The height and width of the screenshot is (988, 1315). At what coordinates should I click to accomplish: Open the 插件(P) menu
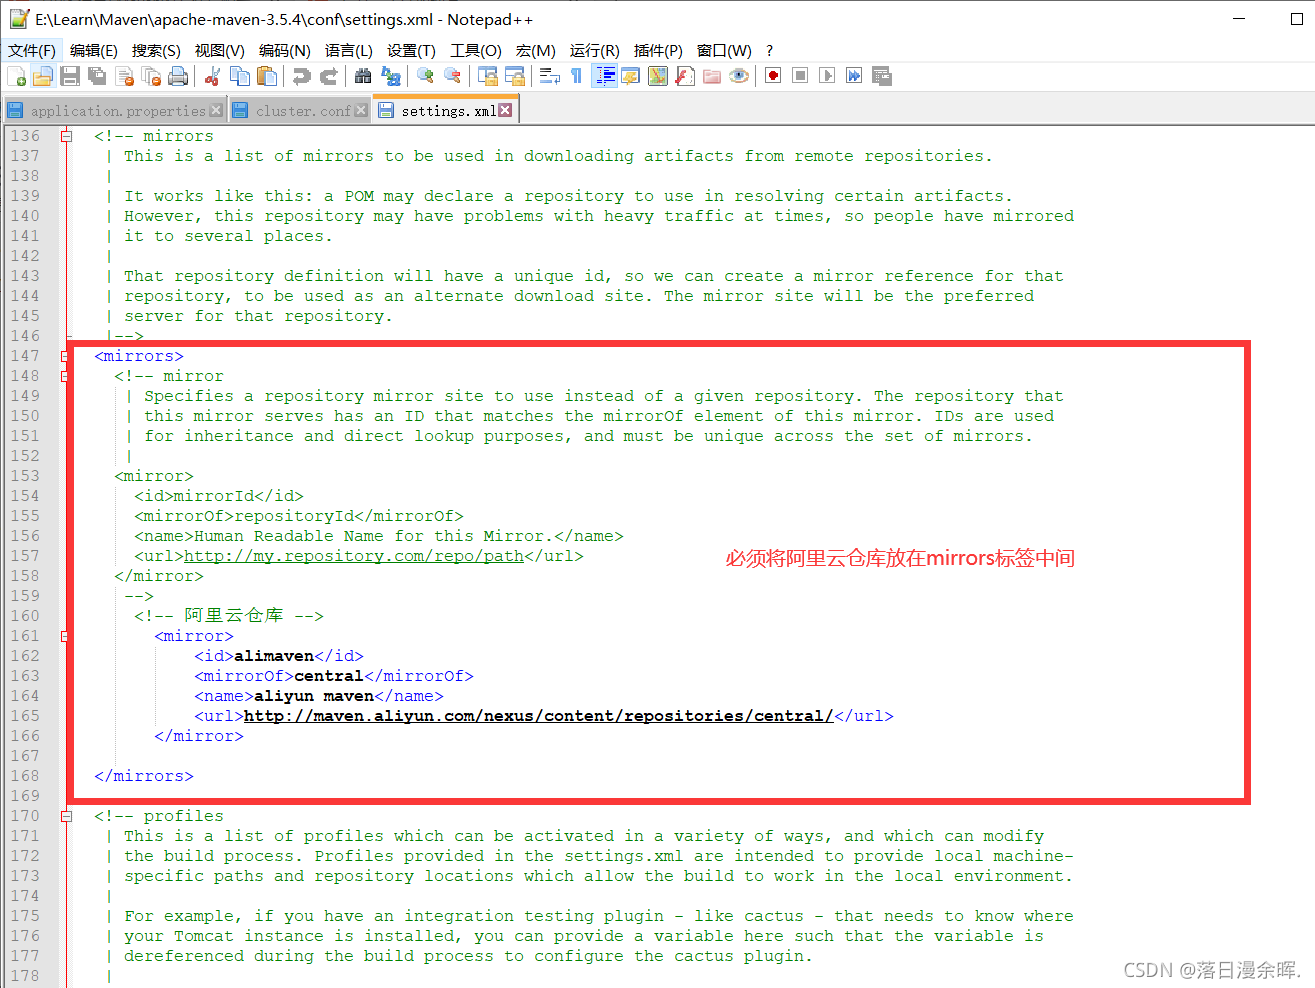tap(658, 50)
